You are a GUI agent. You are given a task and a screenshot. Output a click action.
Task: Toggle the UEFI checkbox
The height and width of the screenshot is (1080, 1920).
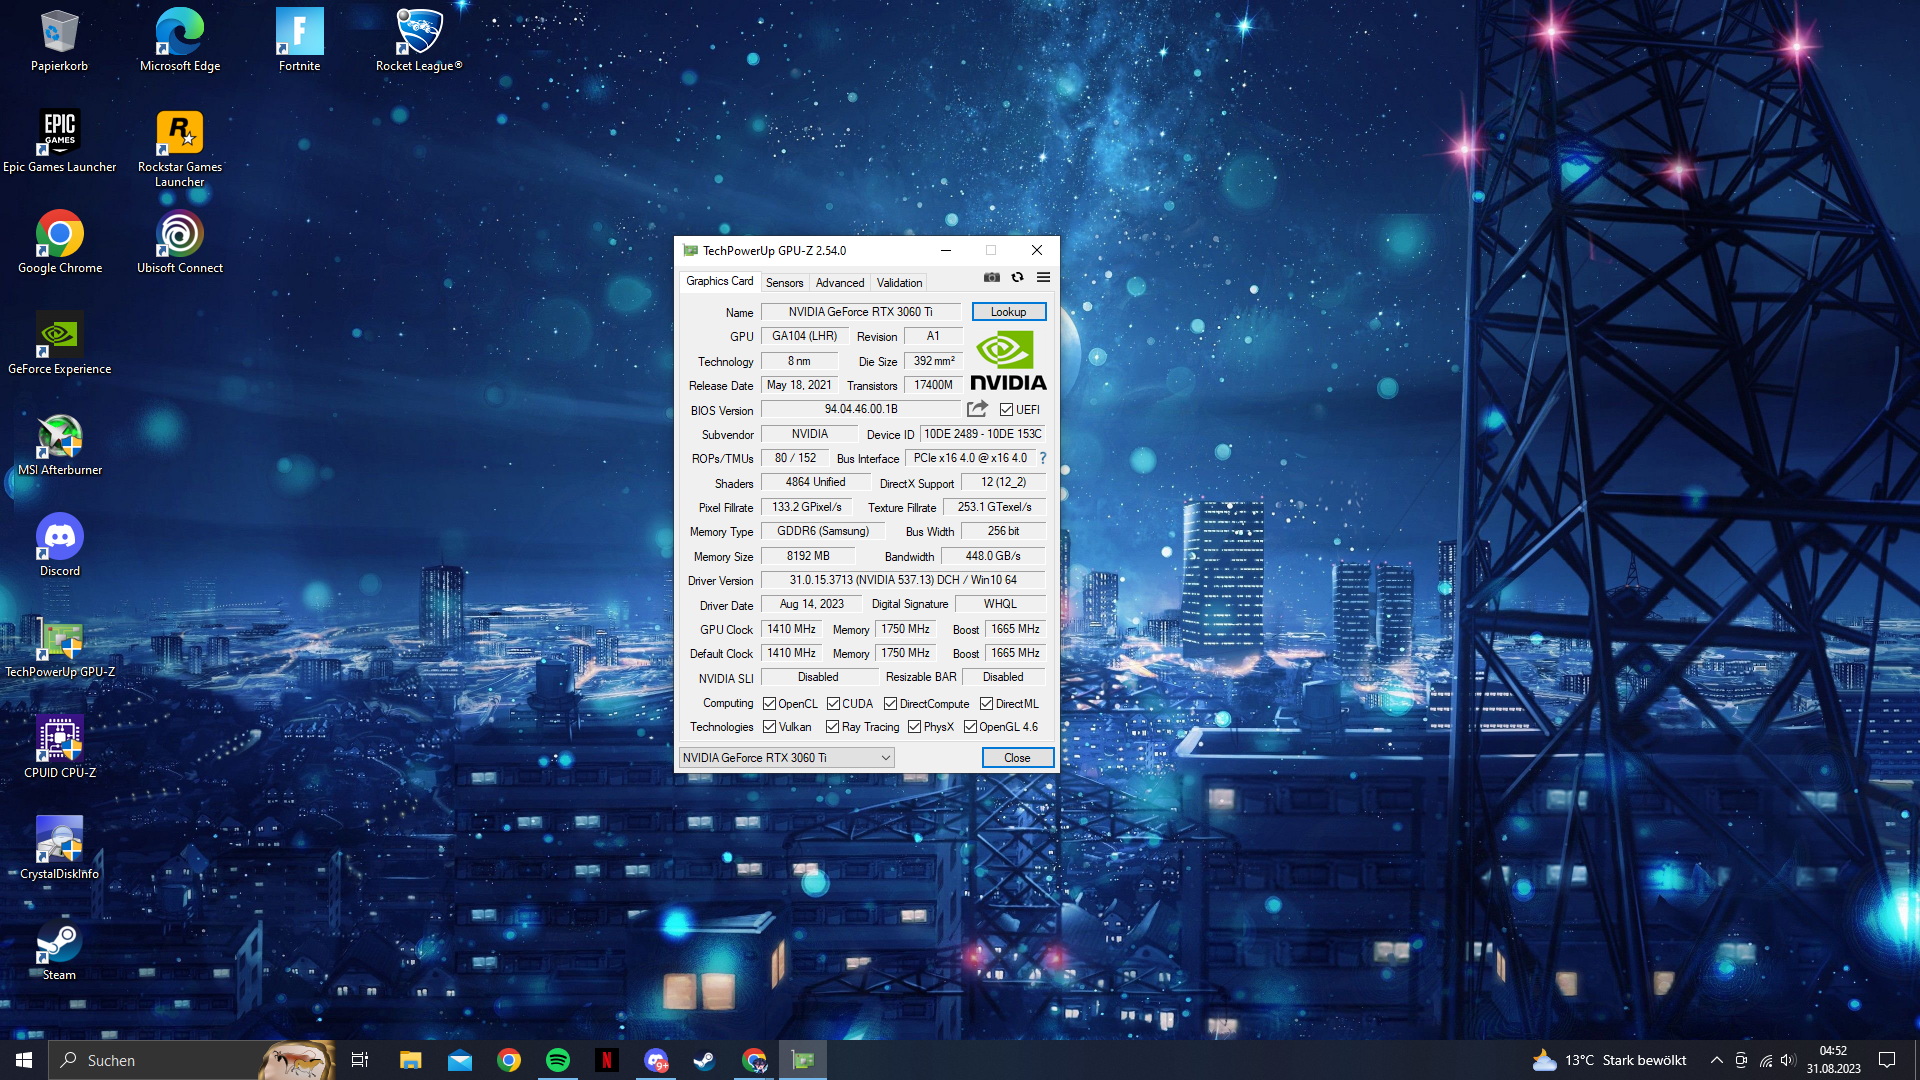click(1006, 410)
